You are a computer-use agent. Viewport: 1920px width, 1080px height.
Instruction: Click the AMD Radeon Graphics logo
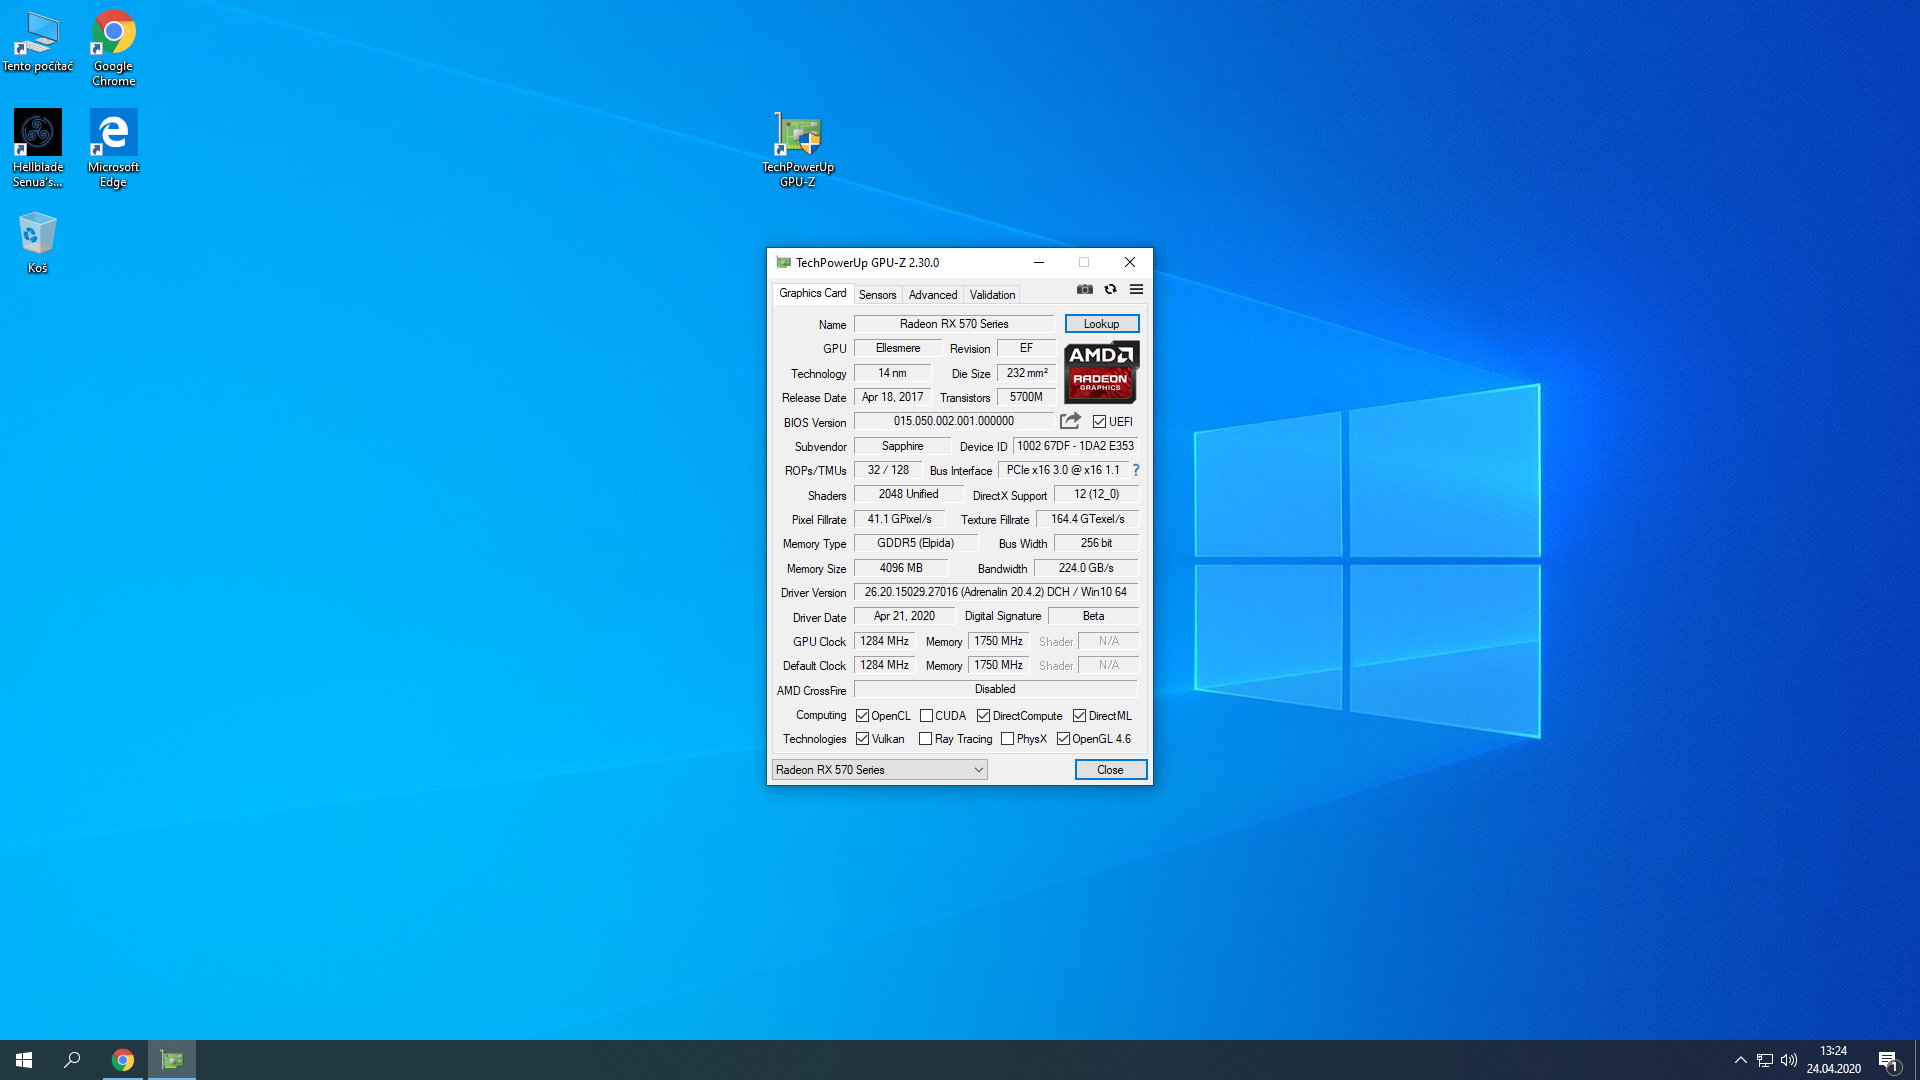[x=1101, y=372]
